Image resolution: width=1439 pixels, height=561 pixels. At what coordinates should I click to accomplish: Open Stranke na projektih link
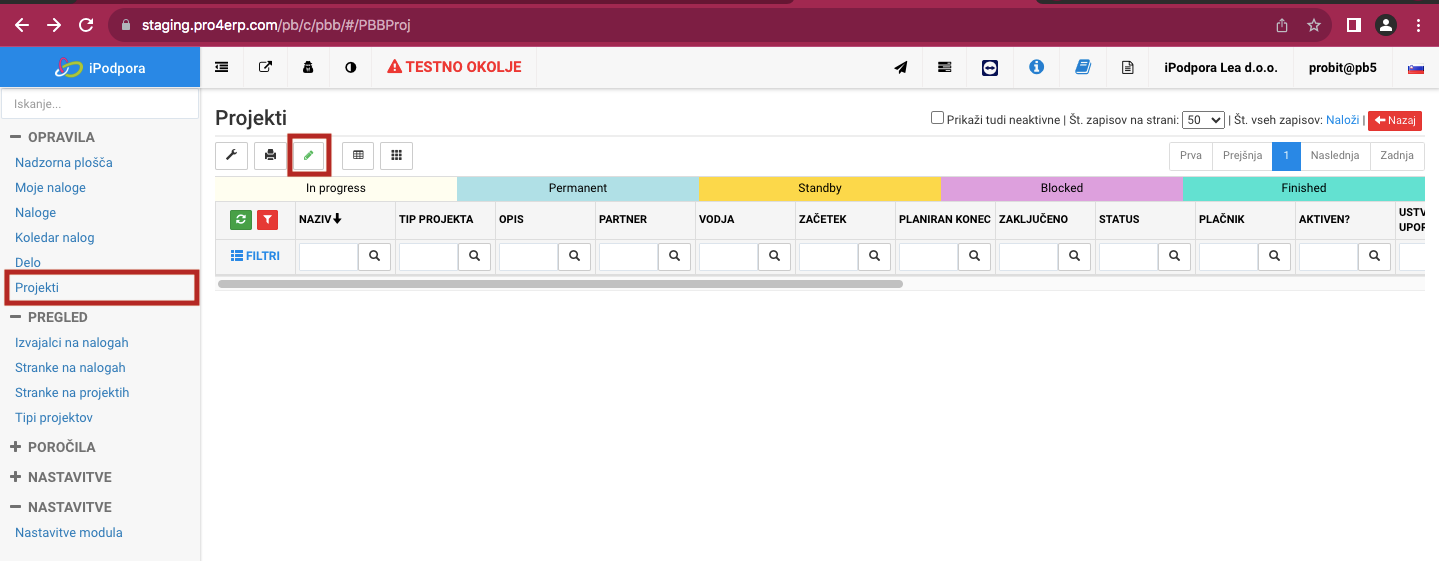tap(72, 392)
